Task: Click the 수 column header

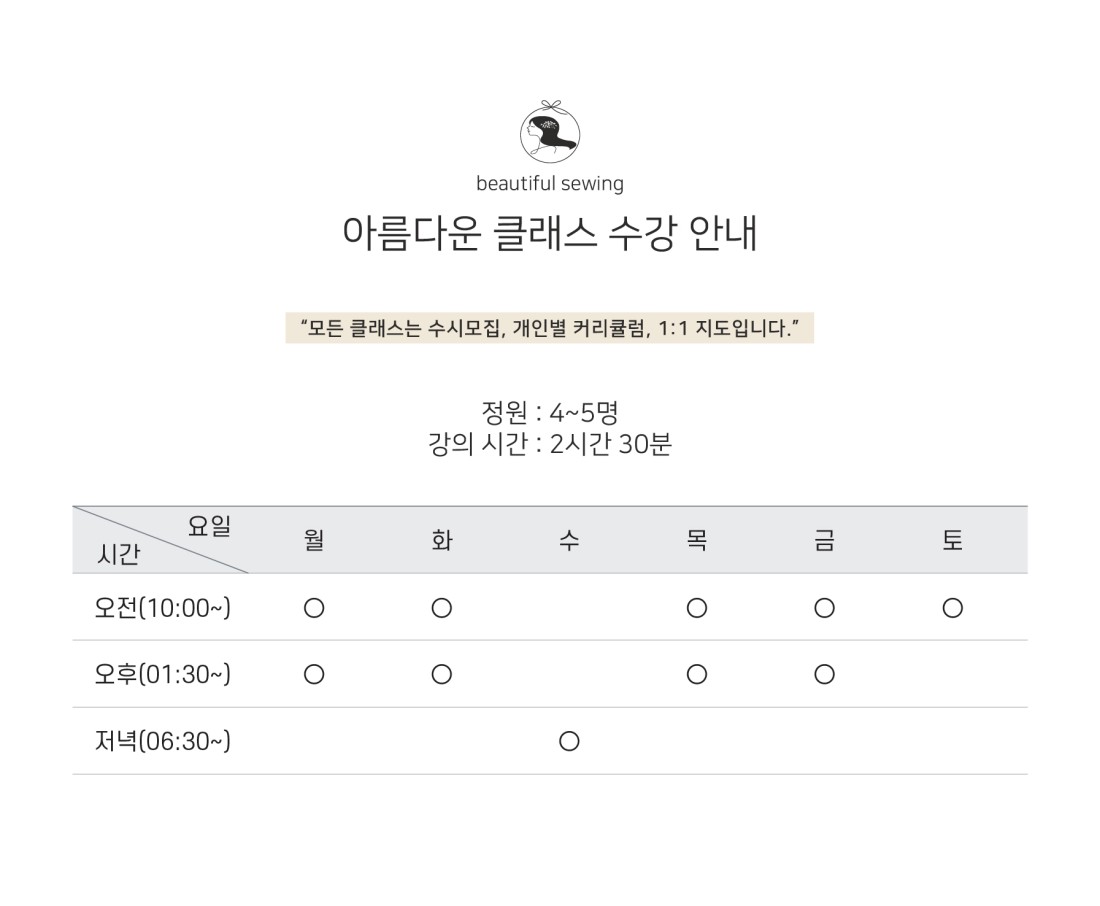Action: (x=569, y=540)
